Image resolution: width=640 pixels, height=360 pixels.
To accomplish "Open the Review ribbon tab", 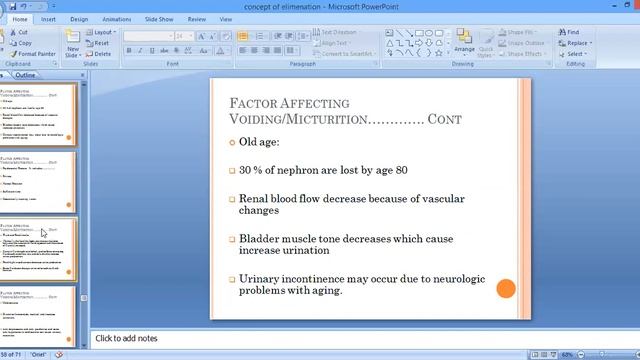I will coord(197,19).
